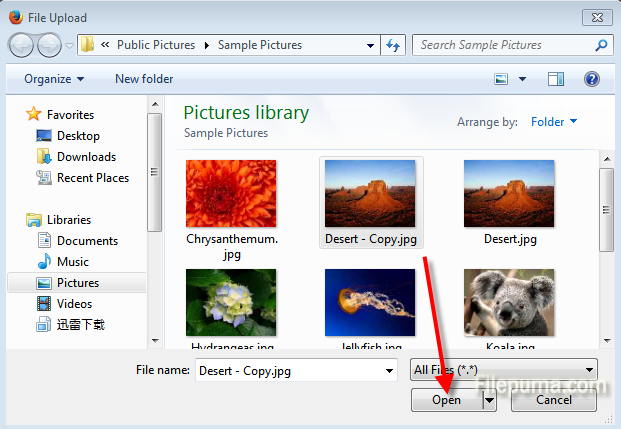
Task: Click the Downloads folder icon
Action: click(x=44, y=156)
